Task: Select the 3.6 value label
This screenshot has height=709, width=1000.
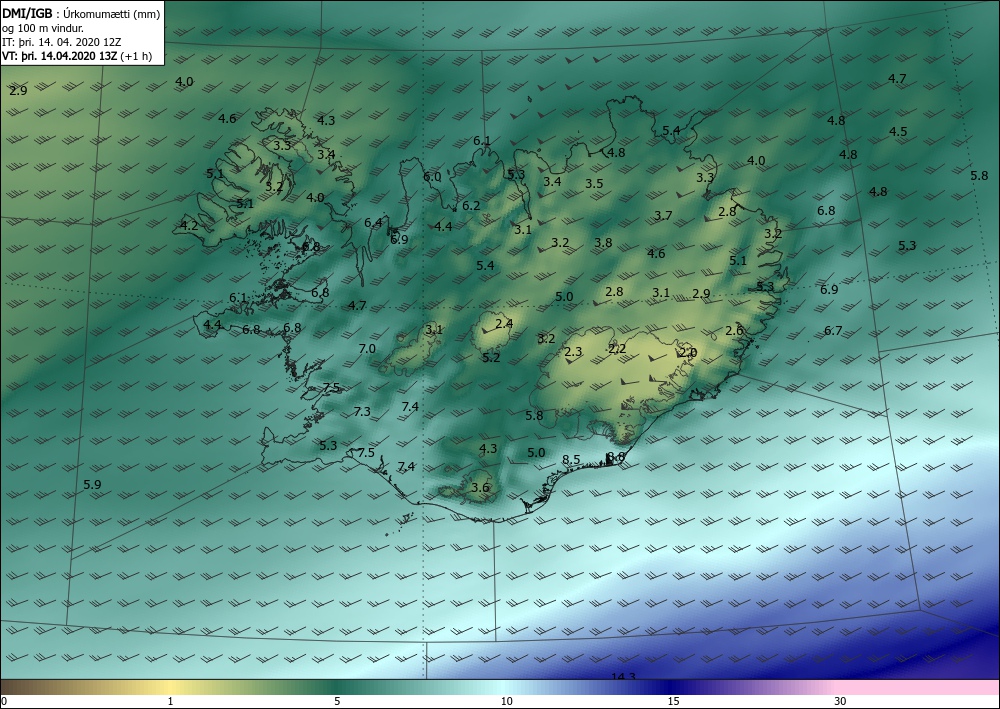Action: tap(480, 488)
